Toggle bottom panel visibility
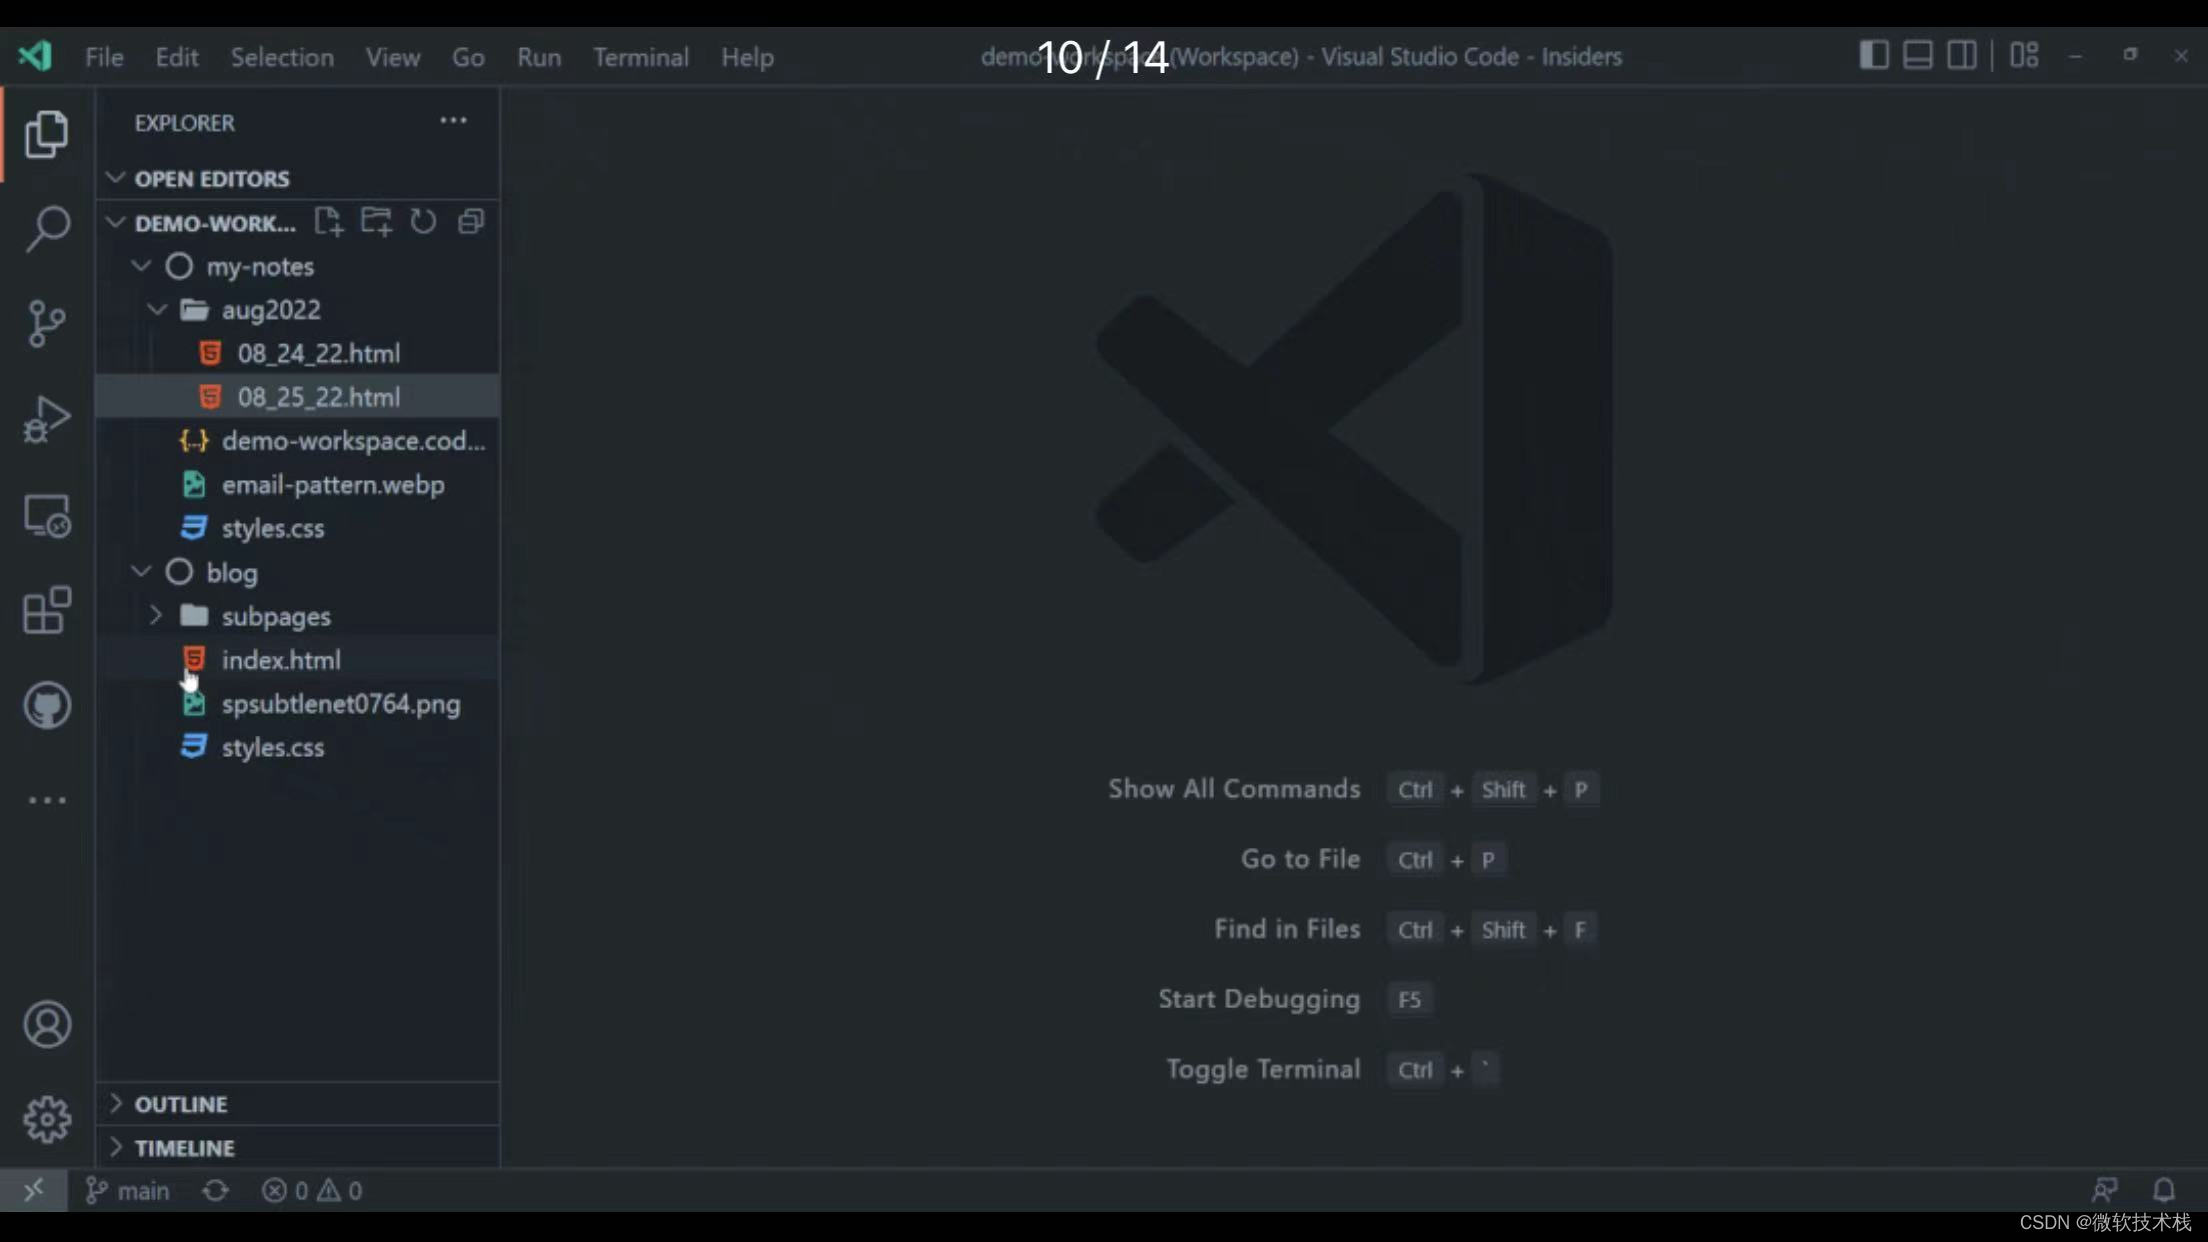The width and height of the screenshot is (2208, 1242). coord(1917,55)
